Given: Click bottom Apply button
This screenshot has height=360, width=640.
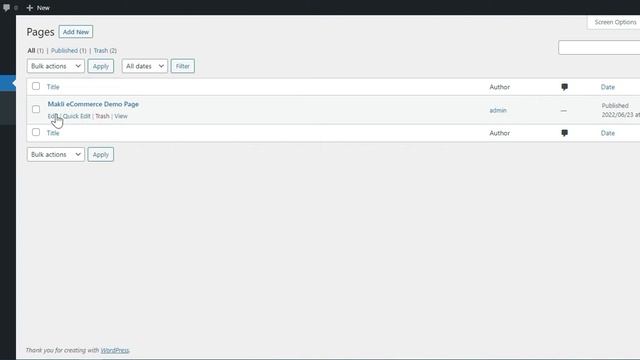Looking at the screenshot, I should pos(101,155).
